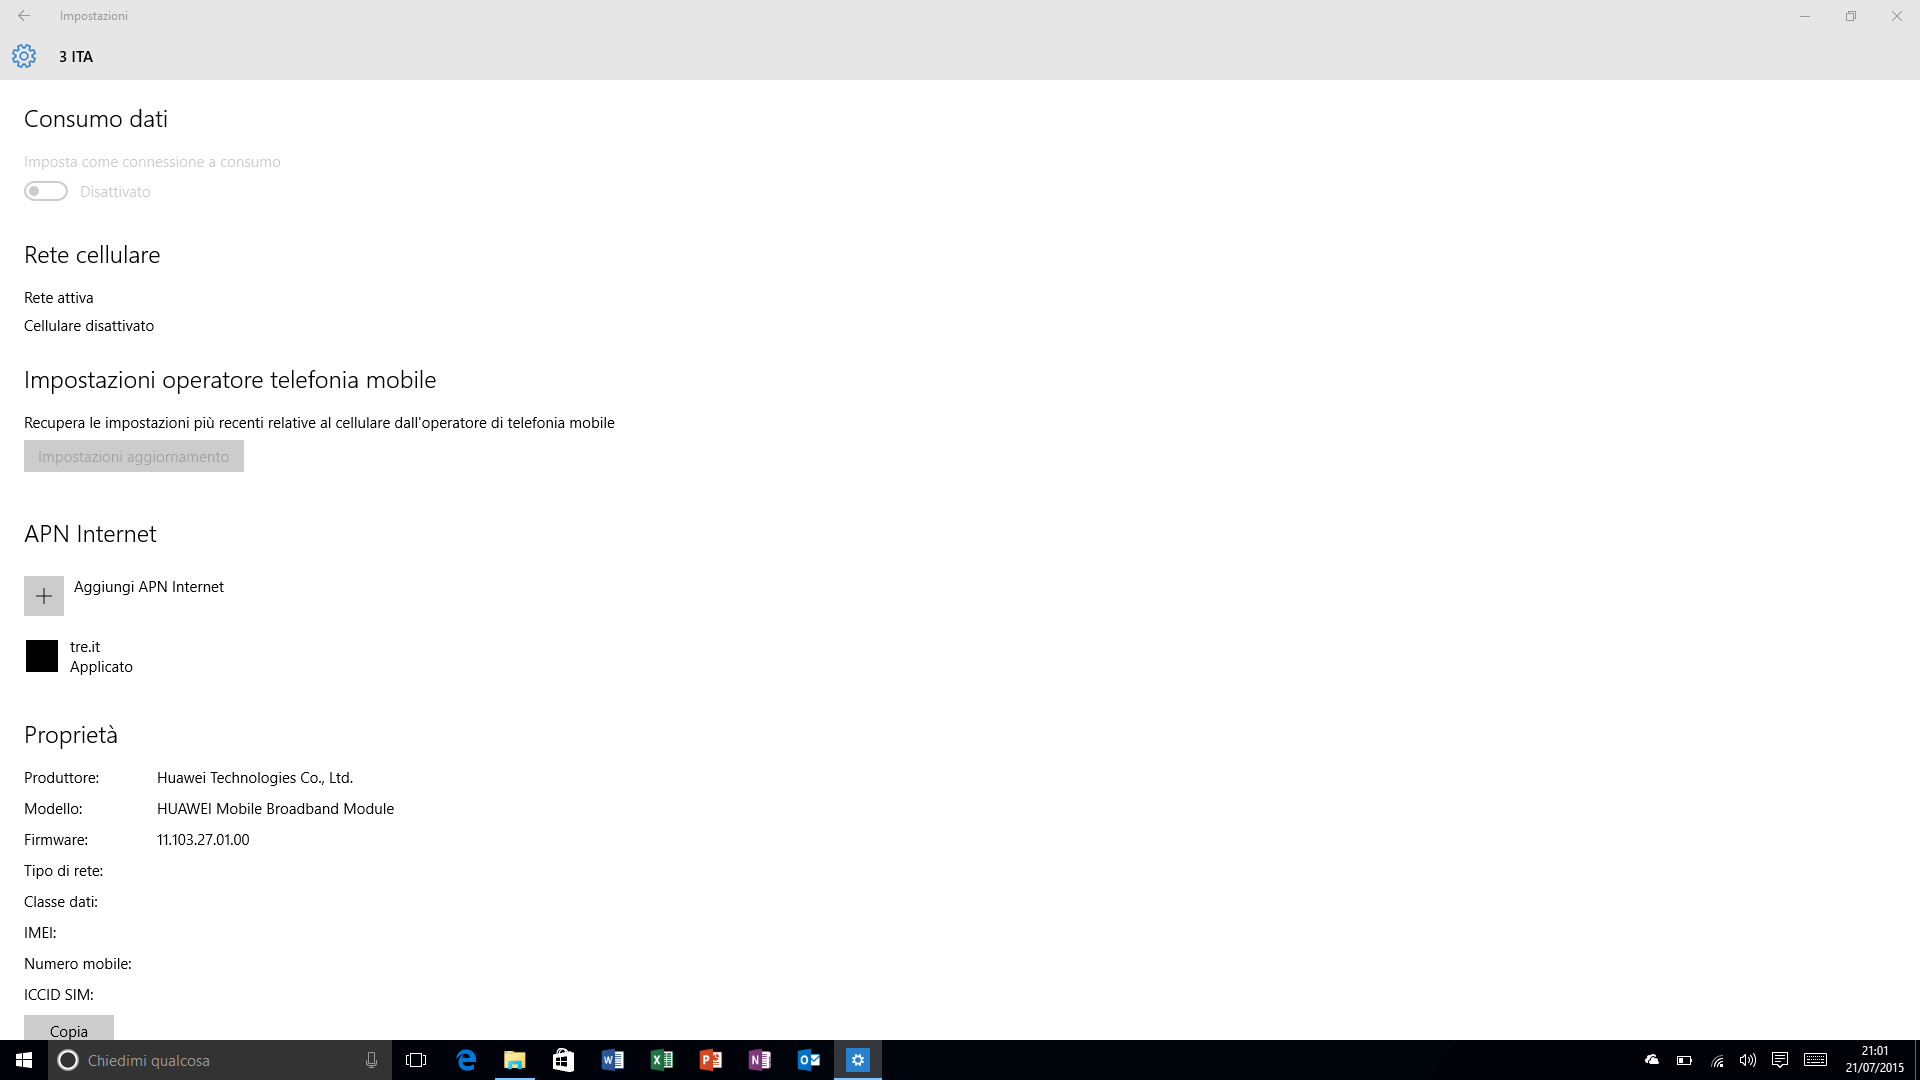The height and width of the screenshot is (1080, 1920).
Task: Click the Proprietà heading
Action: [71, 735]
